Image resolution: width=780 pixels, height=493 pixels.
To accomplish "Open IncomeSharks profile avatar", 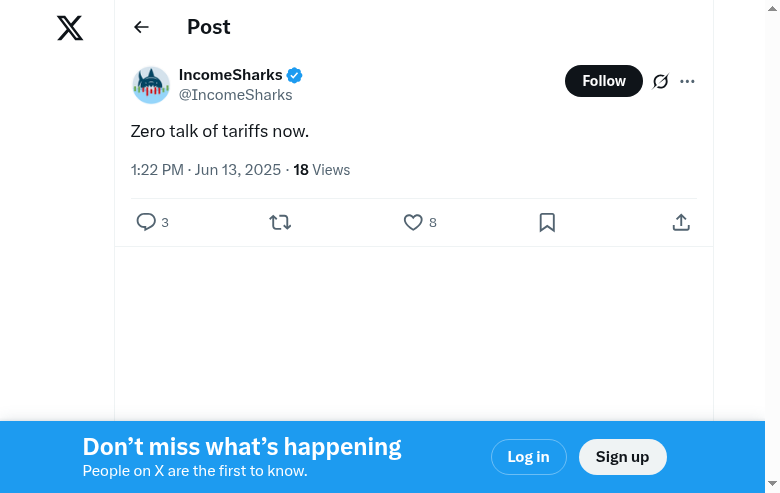I will (151, 85).
